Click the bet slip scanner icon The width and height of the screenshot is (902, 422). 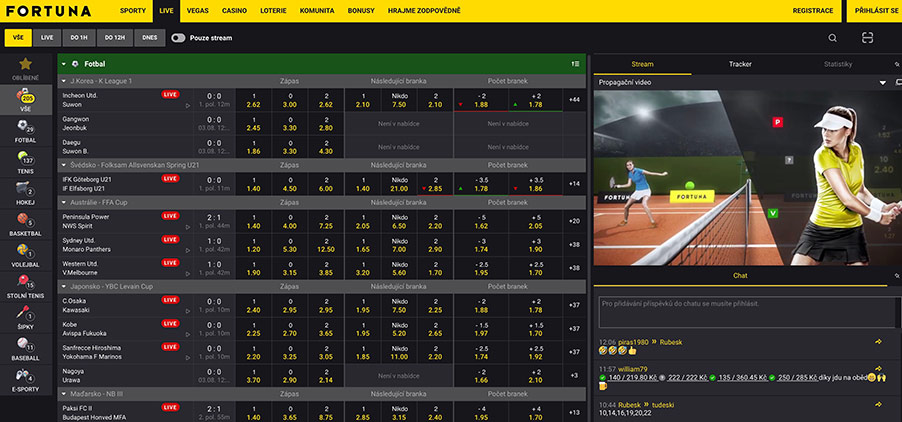click(867, 38)
